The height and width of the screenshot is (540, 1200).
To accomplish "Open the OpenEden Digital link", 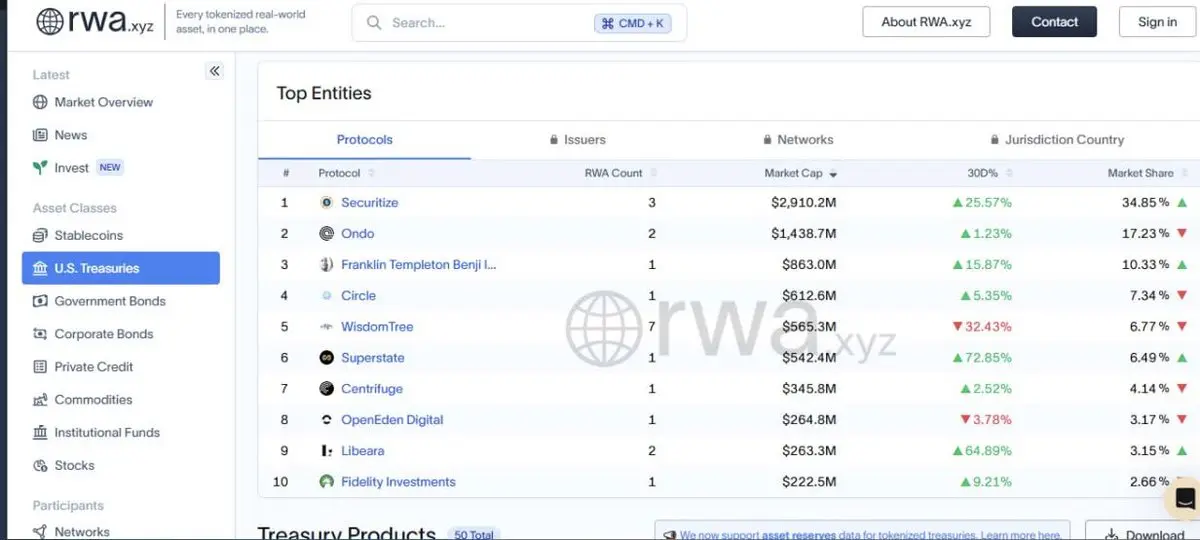I will click(392, 420).
